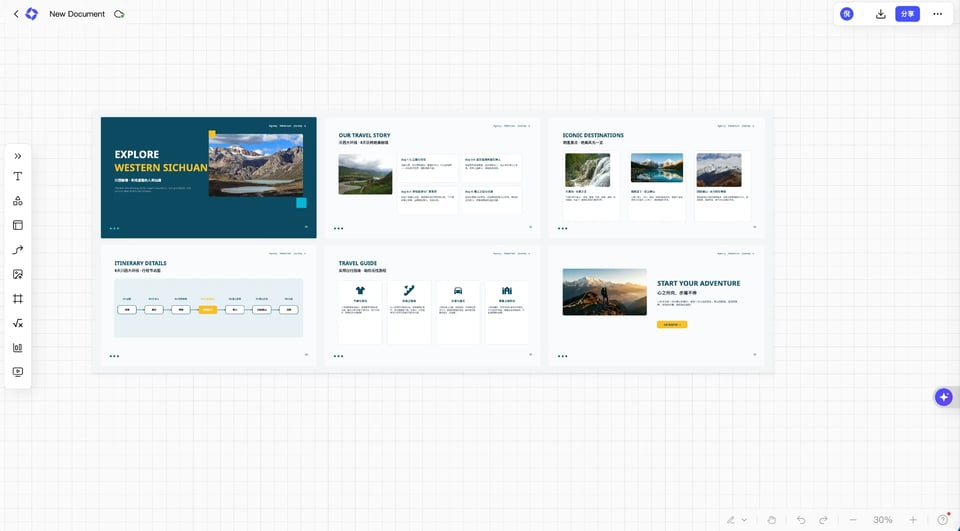Click the EXPLORE heading text
This screenshot has width=960, height=531.
137,154
